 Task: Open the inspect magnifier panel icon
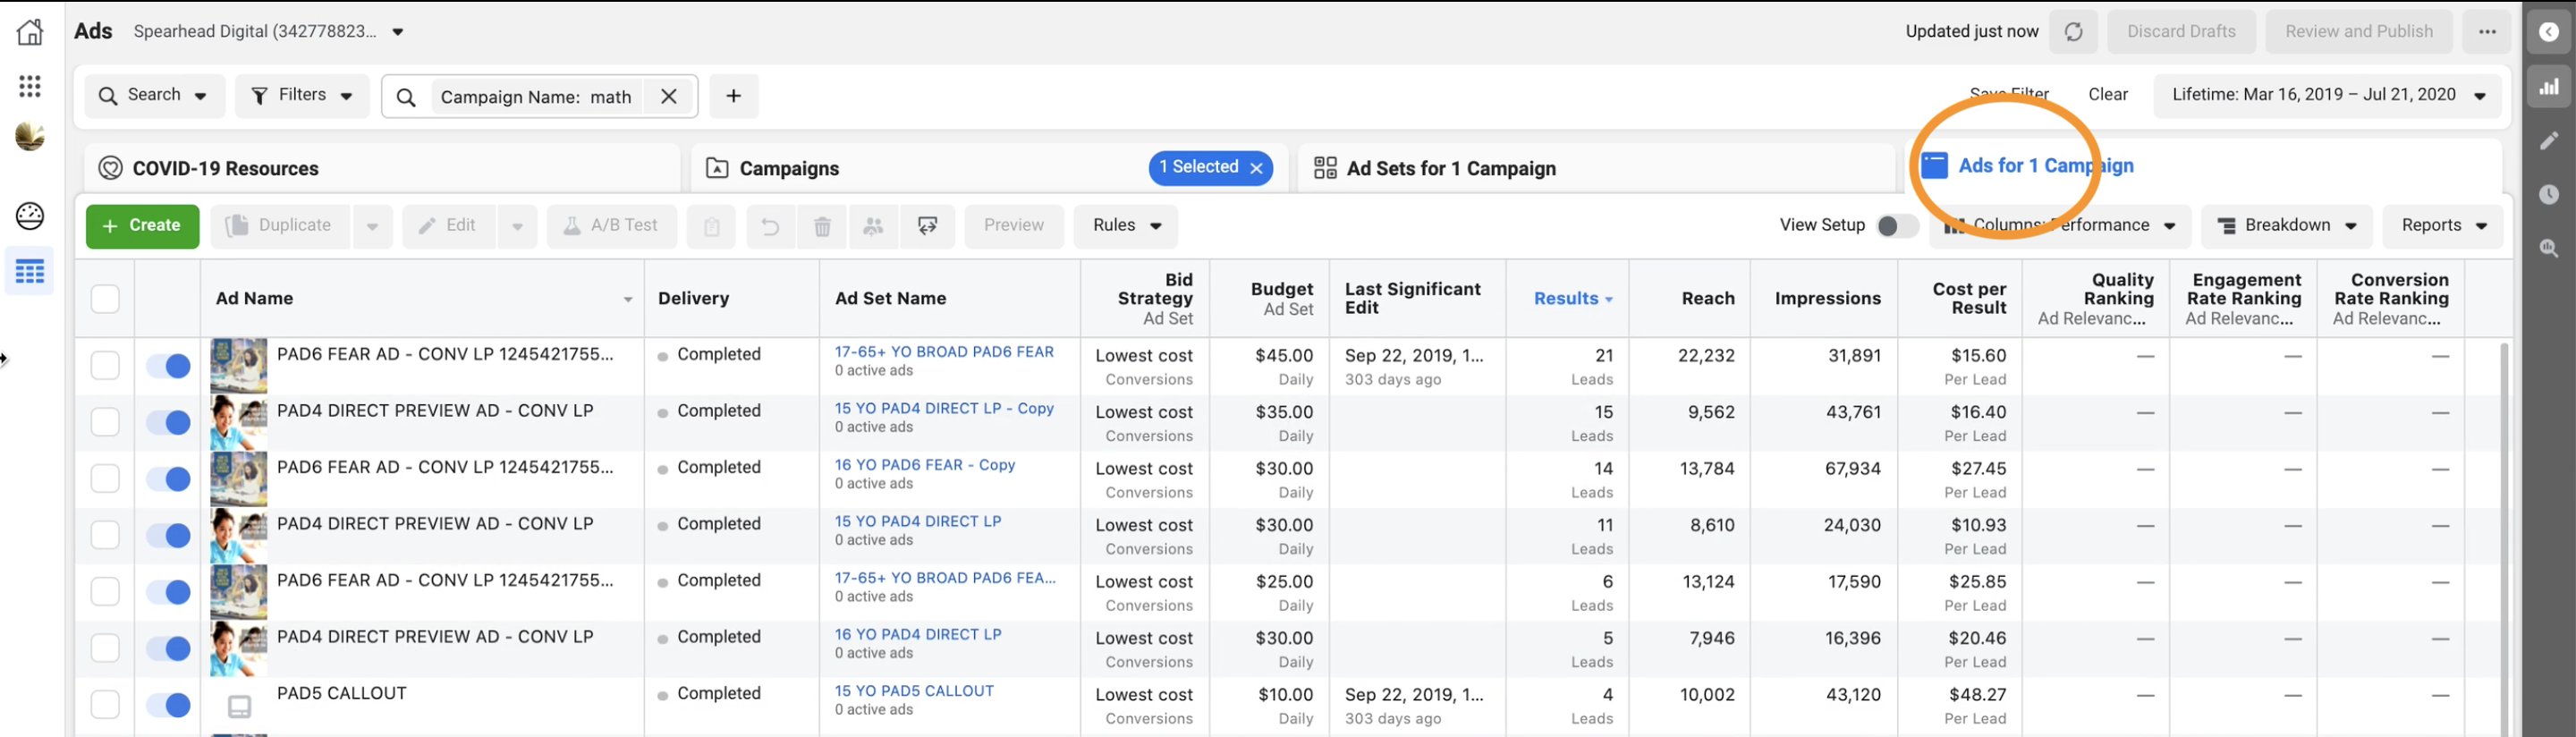(x=2548, y=248)
